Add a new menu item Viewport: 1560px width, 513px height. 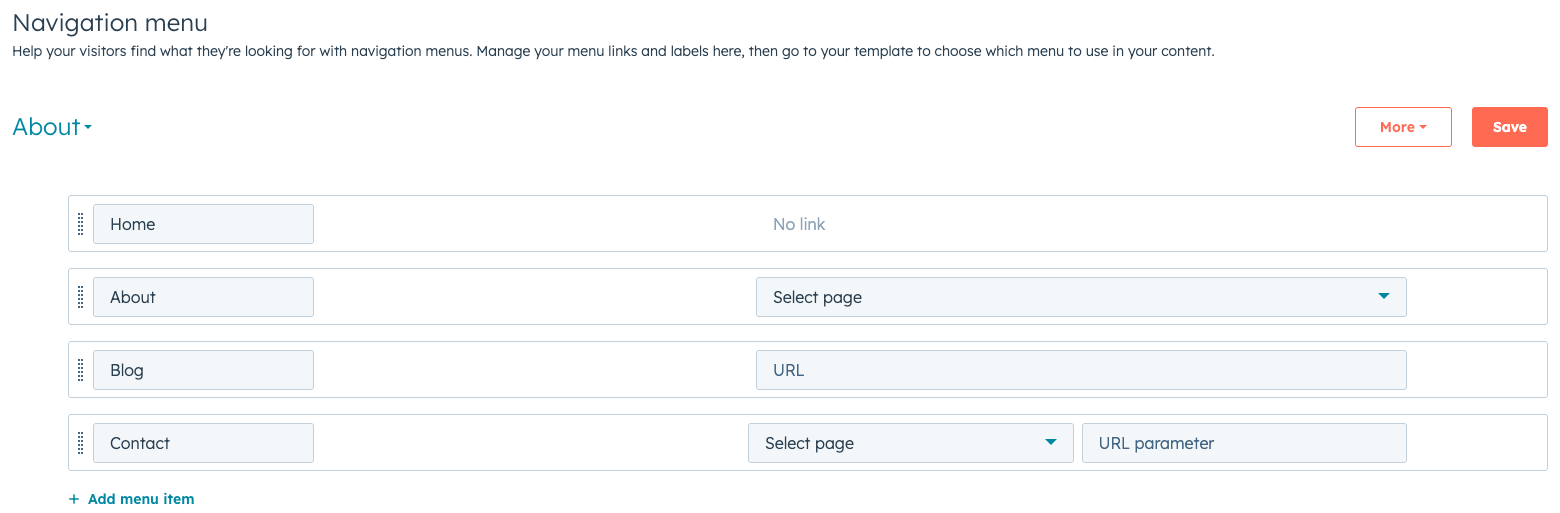(x=131, y=499)
